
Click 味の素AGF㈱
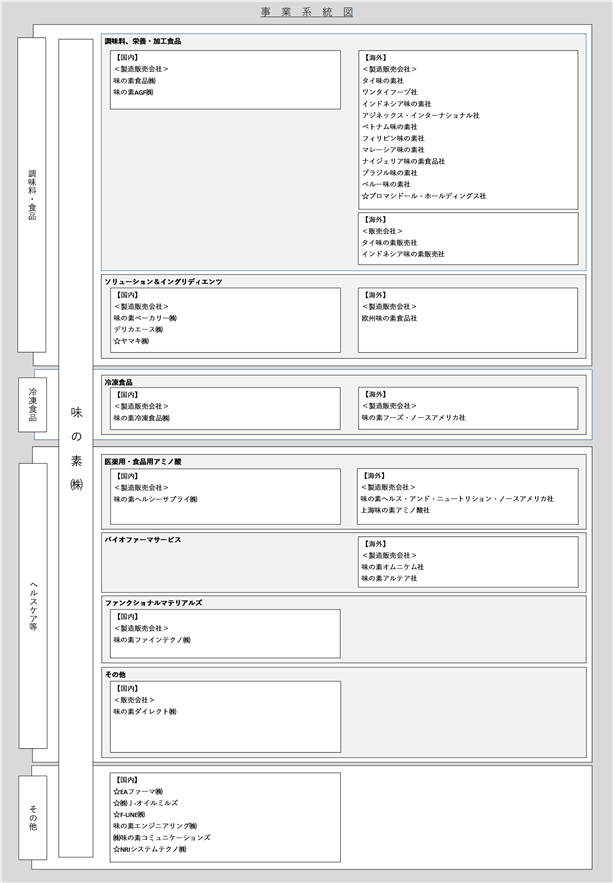tap(133, 92)
